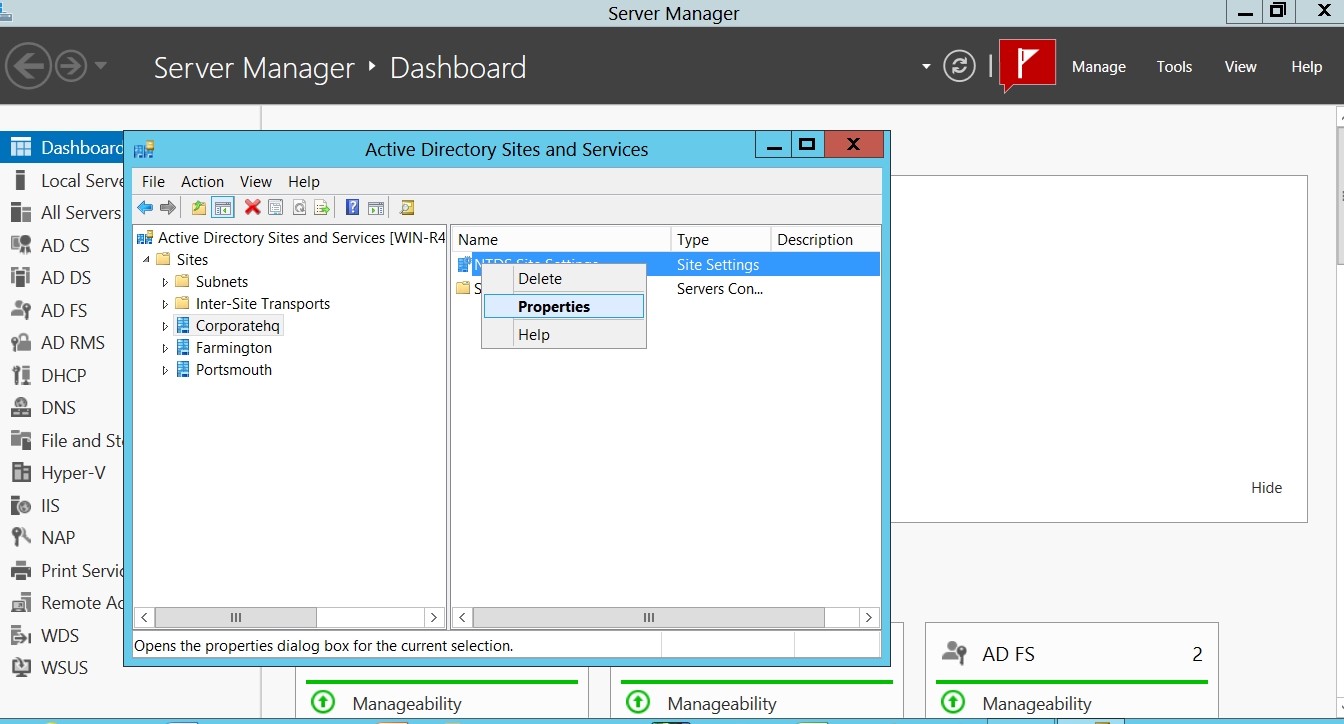Open the Help menu in Sites and Services
This screenshot has height=724, width=1344.
coord(304,181)
